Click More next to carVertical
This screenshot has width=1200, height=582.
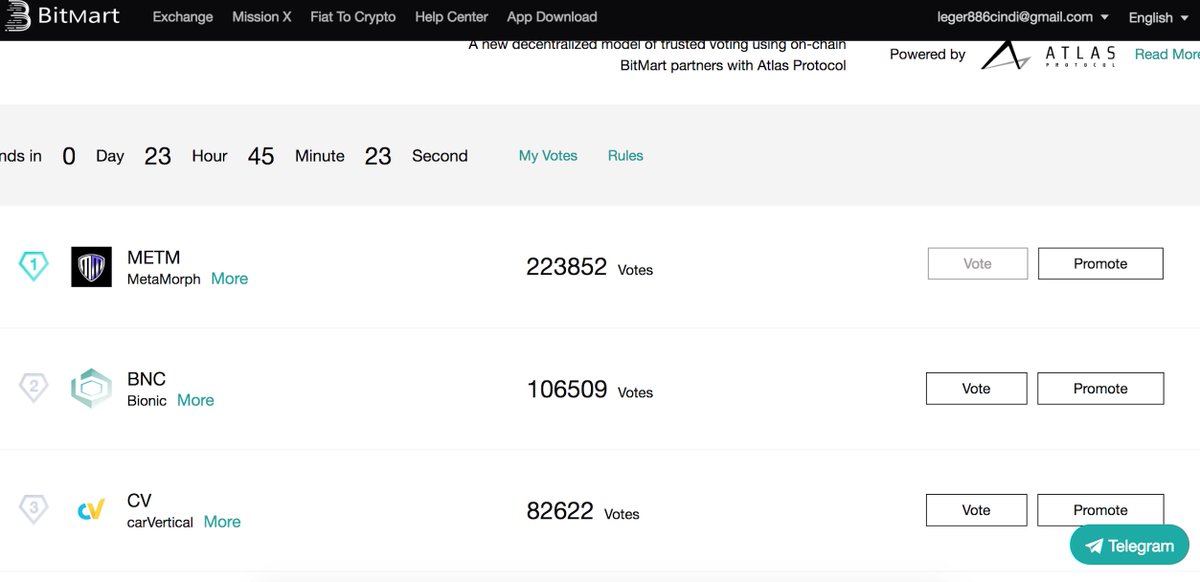tap(222, 522)
